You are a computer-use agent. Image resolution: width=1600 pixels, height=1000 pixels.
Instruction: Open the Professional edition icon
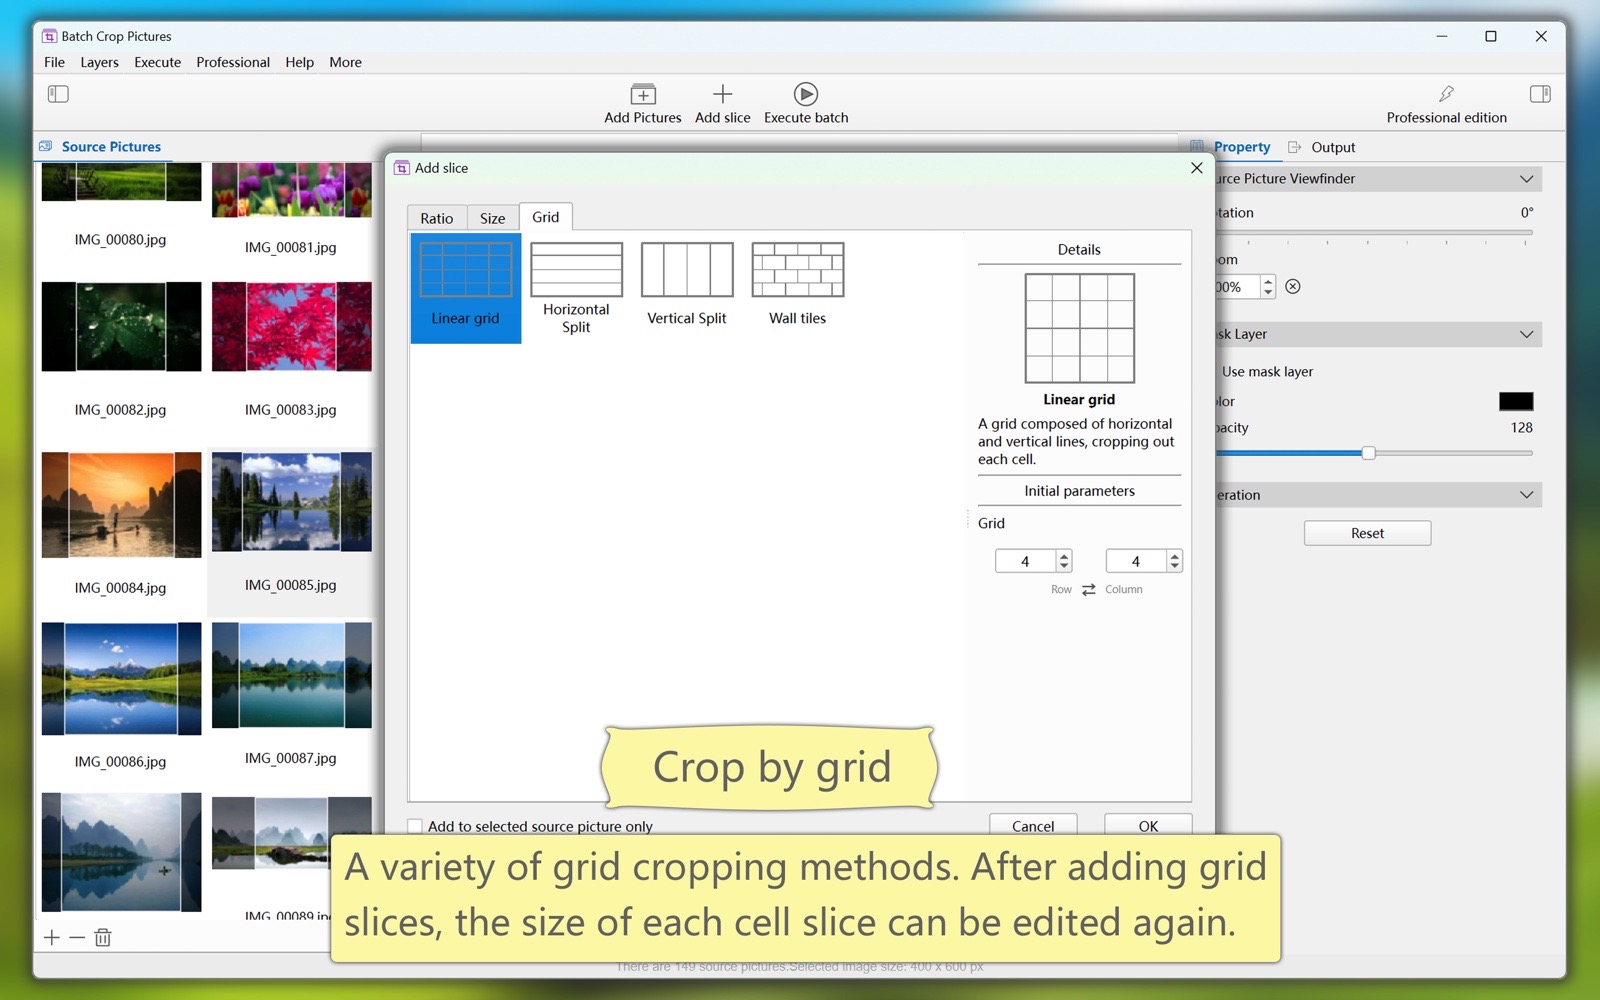[1446, 95]
